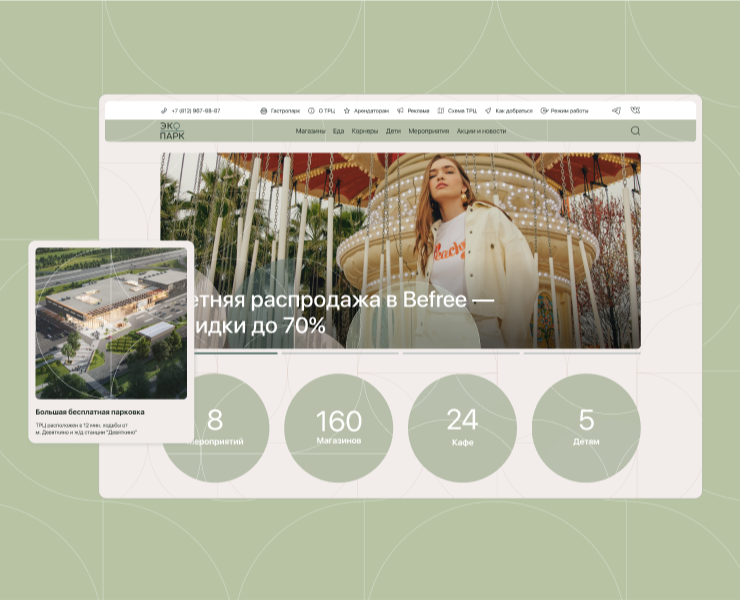
Task: Click the 160 Магазинов circle
Action: tap(338, 427)
